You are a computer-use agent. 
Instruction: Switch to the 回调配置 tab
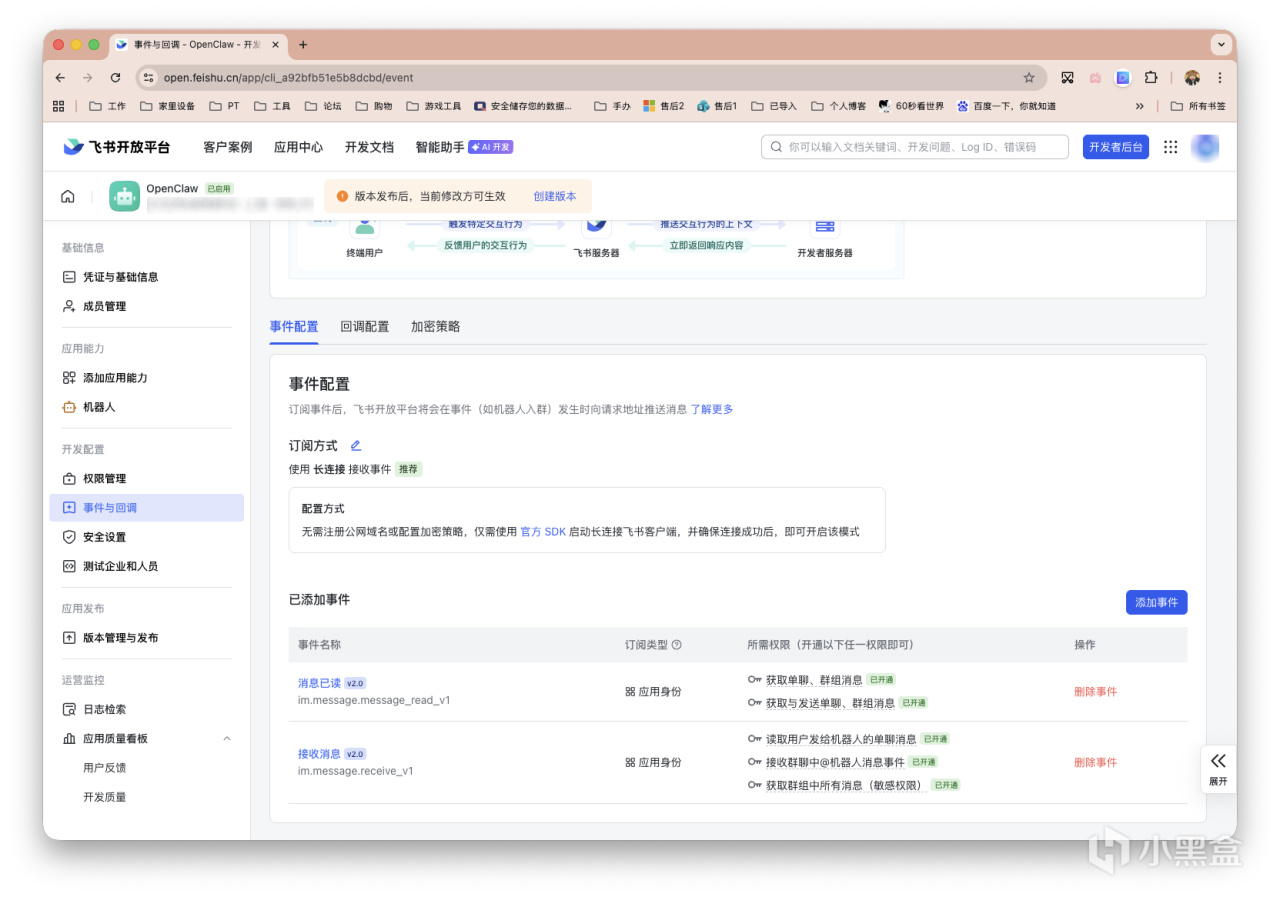365,327
